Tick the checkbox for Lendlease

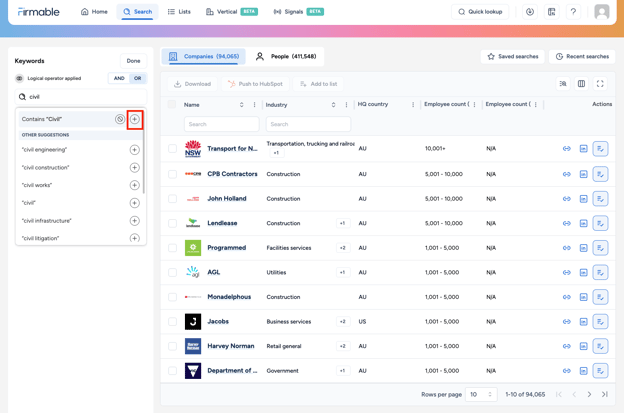point(172,223)
